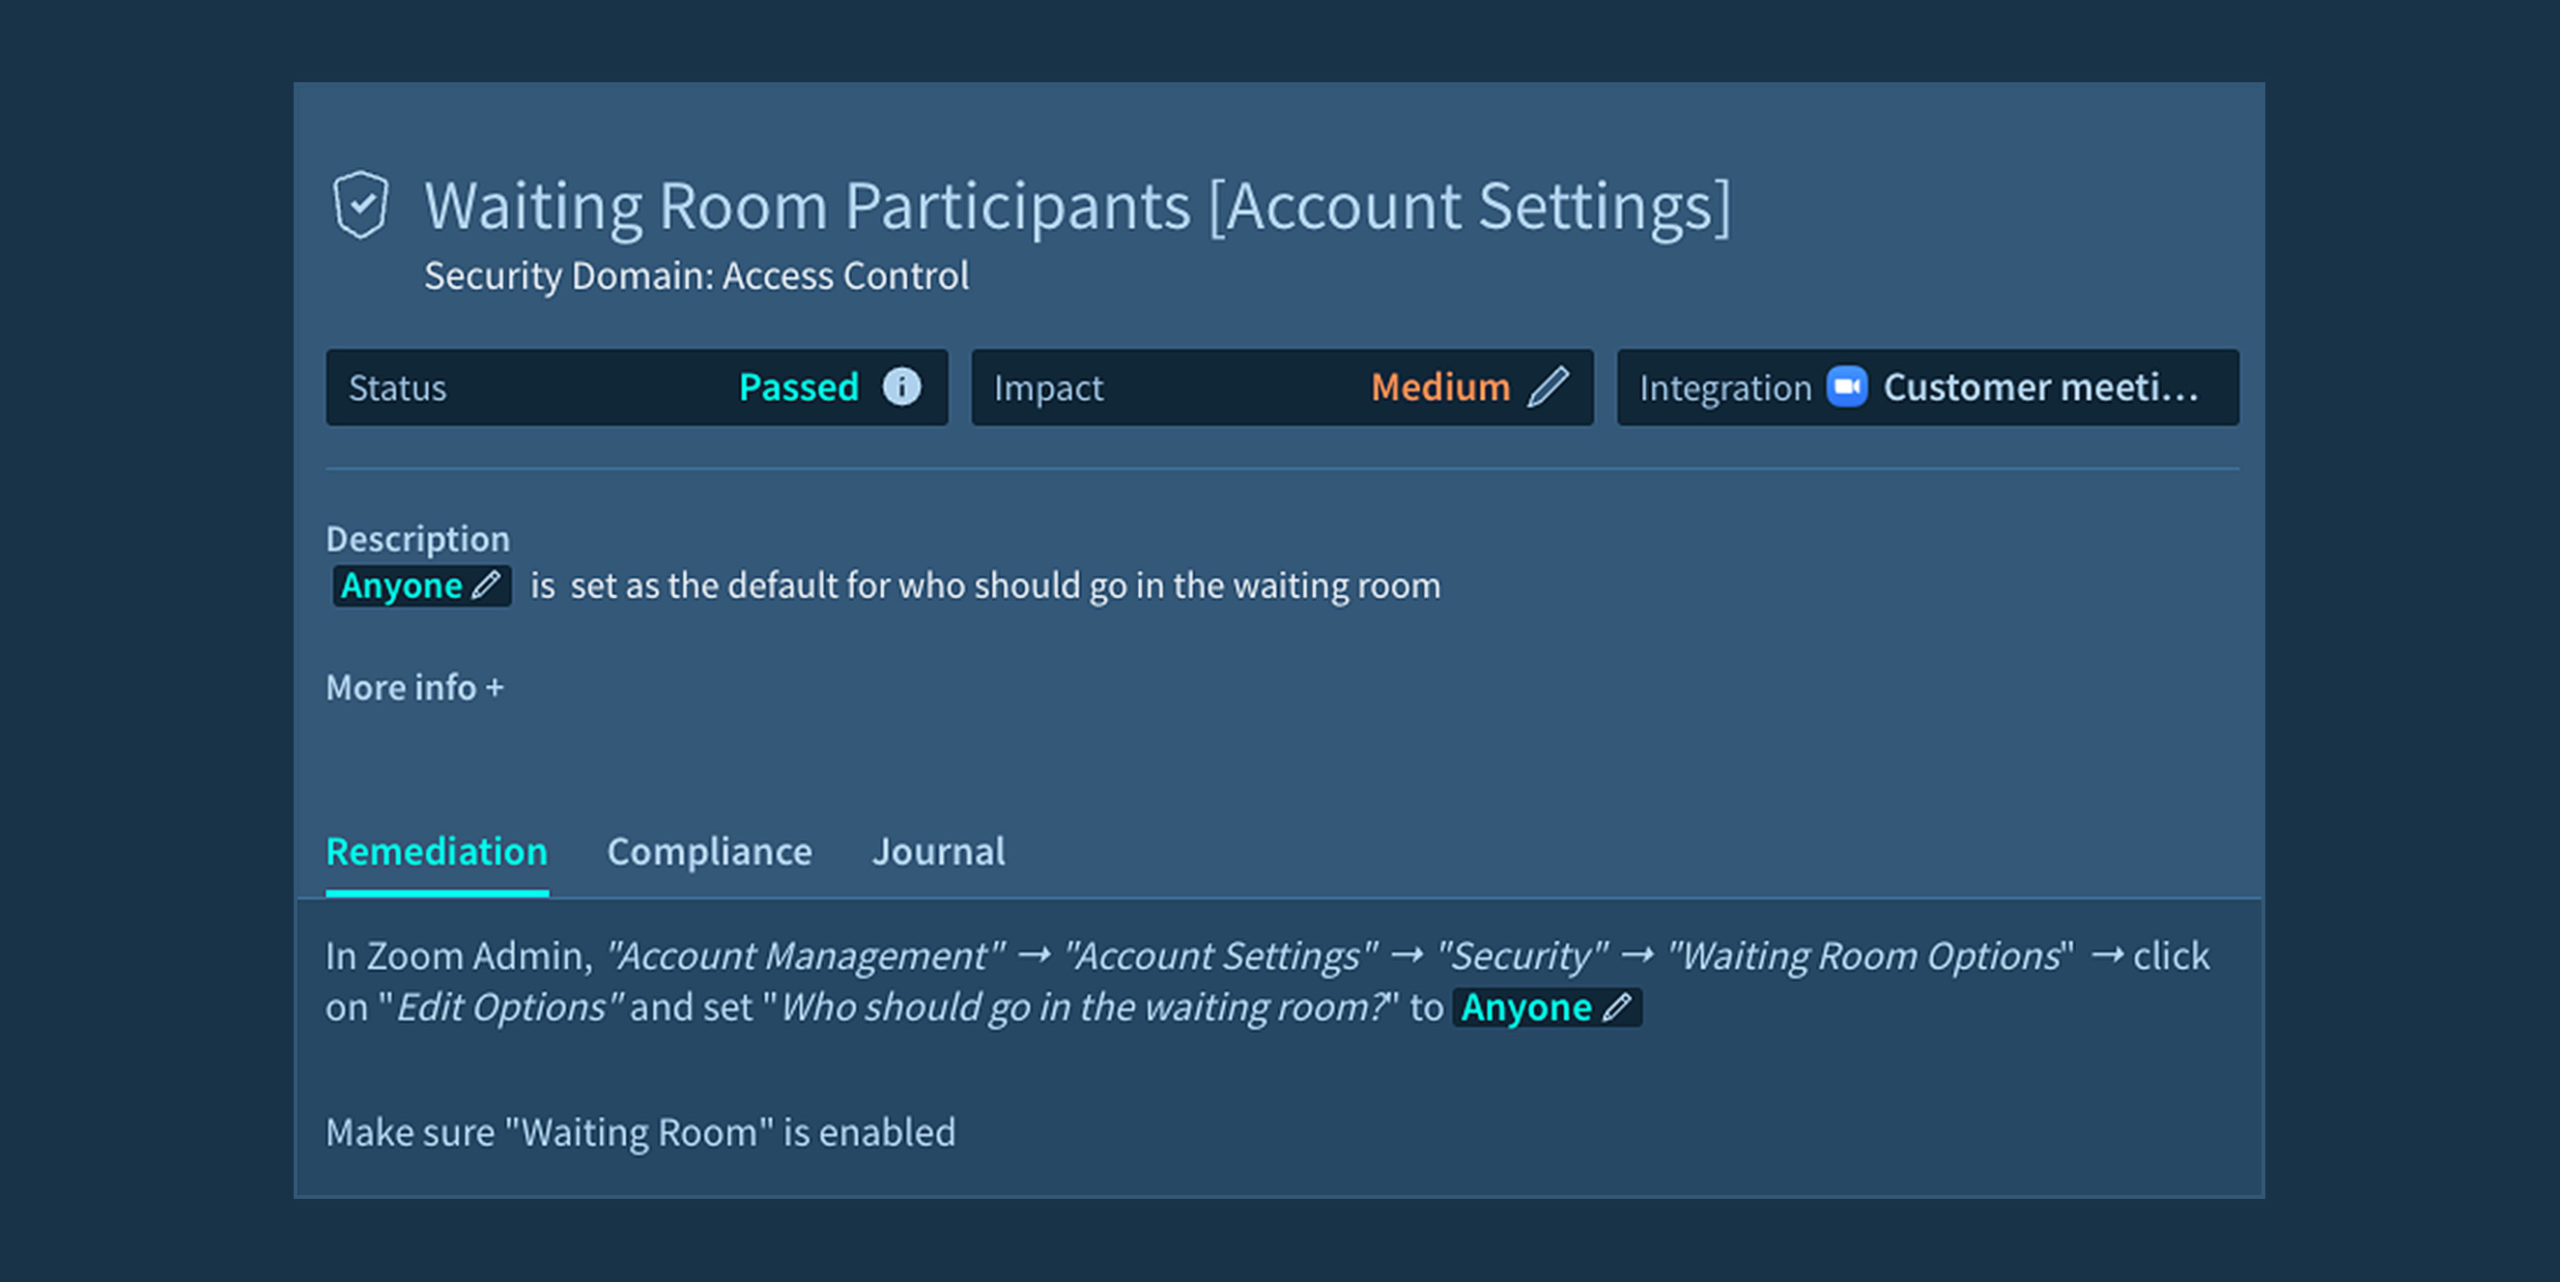Click the Impact field label
2560x1282 pixels.
click(x=1048, y=388)
